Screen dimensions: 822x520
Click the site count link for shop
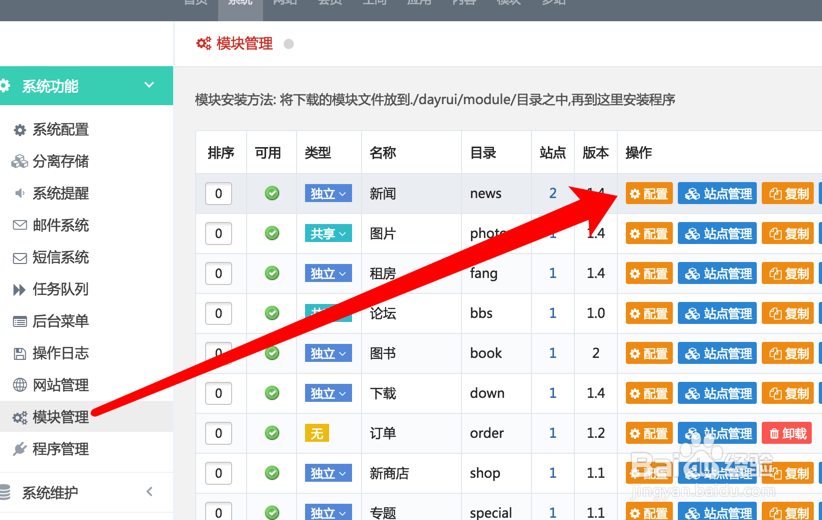point(553,473)
